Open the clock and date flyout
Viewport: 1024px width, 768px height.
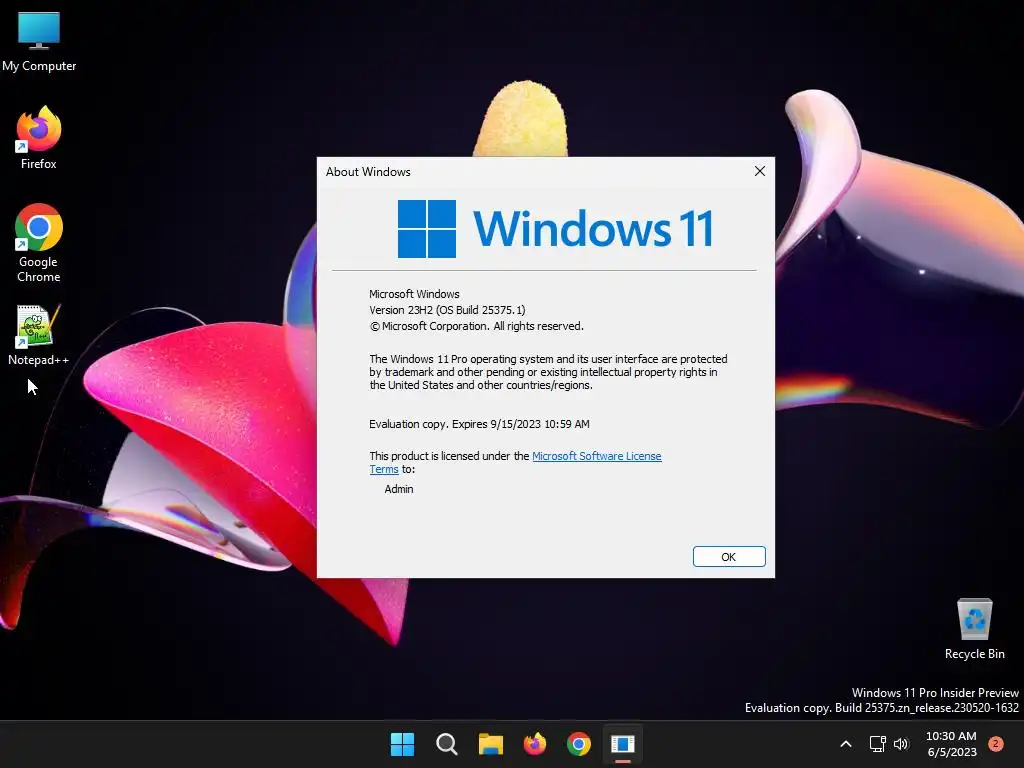[952, 744]
